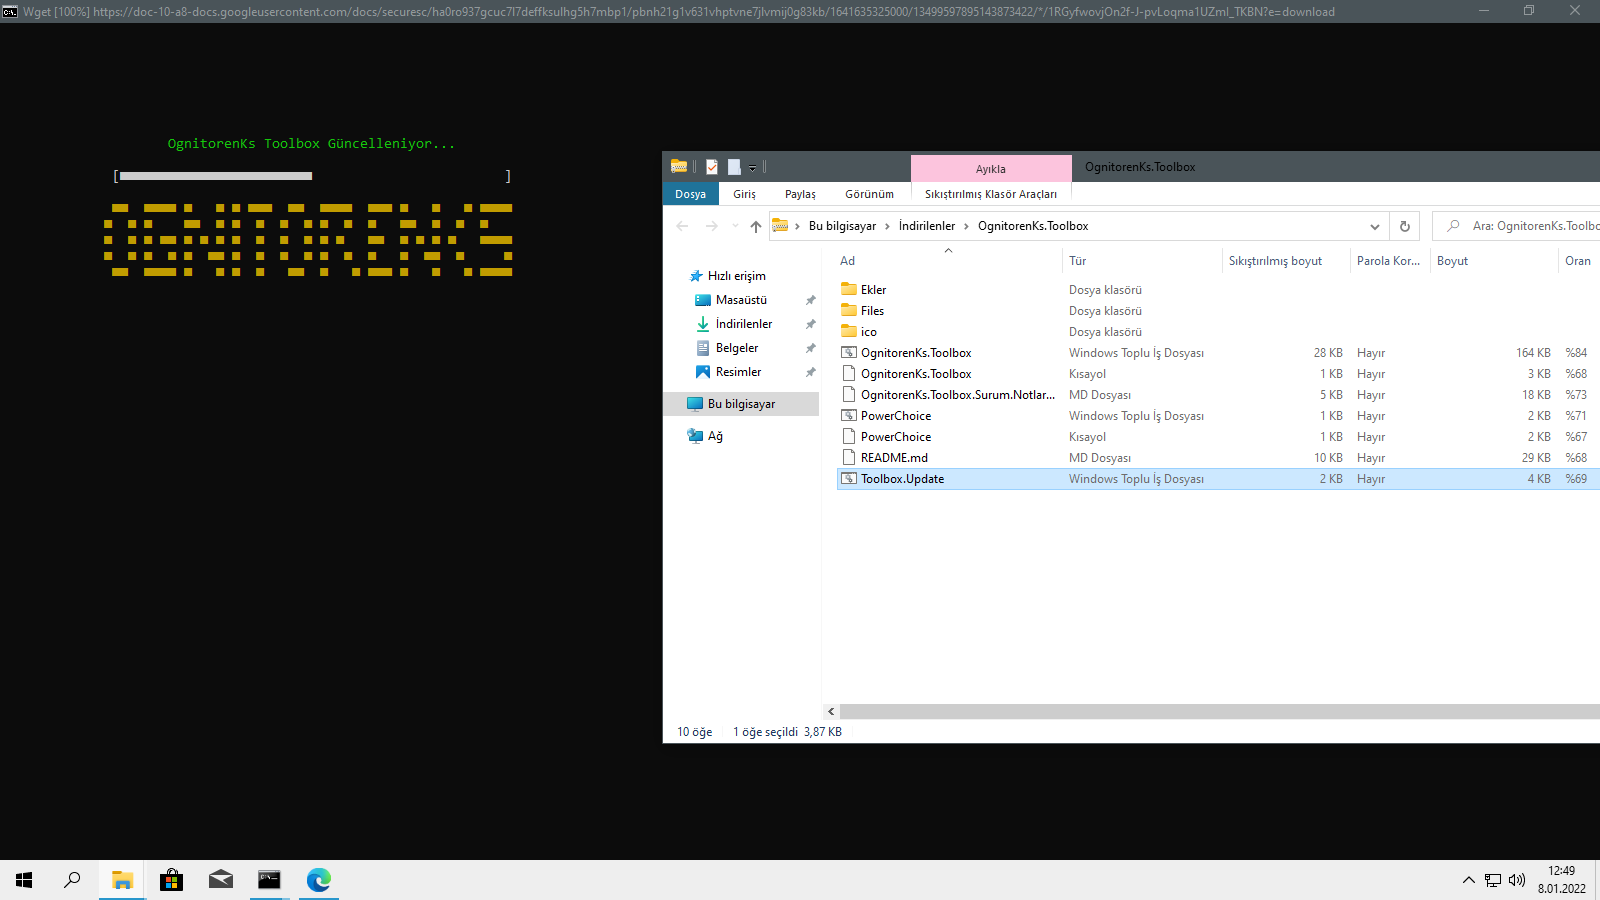Click New Folder icon in Quick Access Toolbar
The height and width of the screenshot is (900, 1600).
[x=734, y=167]
